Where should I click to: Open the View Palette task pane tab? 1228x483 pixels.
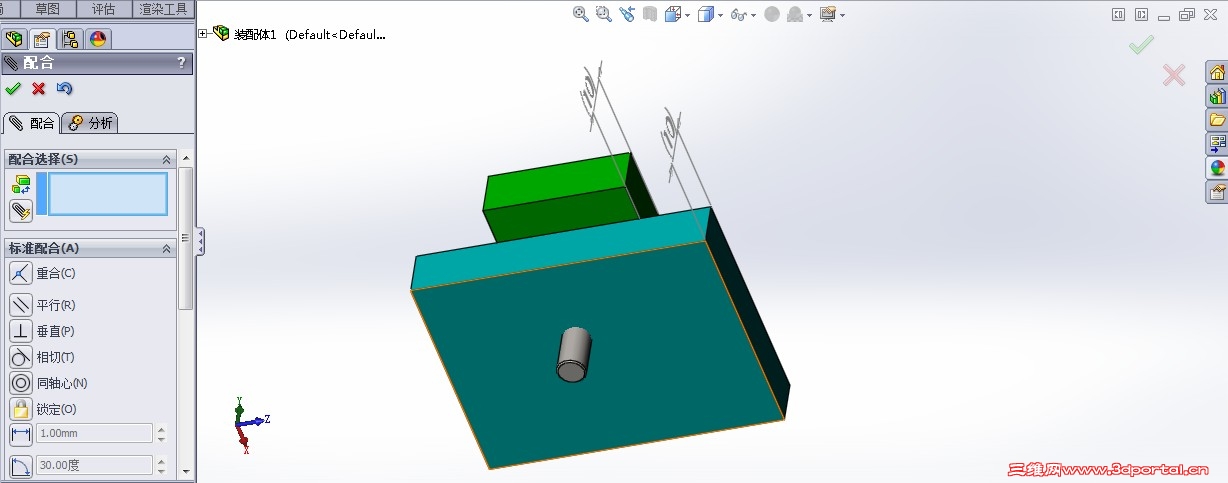pyautogui.click(x=1217, y=144)
